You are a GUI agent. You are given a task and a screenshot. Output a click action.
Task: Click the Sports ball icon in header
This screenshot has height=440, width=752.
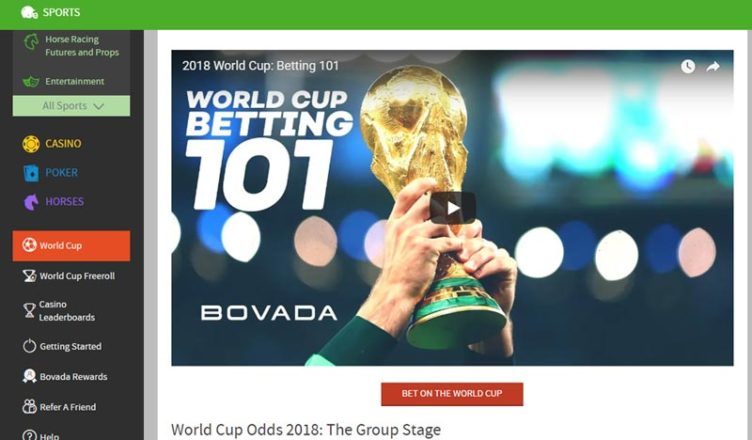tap(29, 12)
